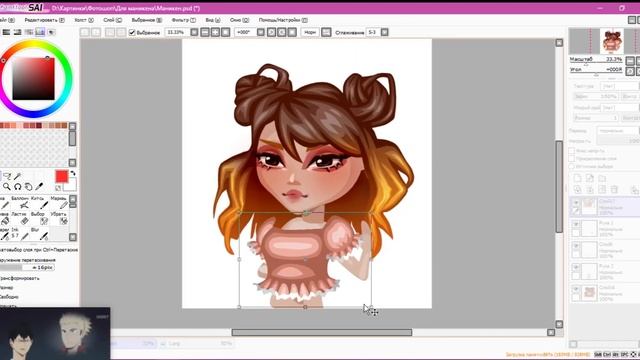Click the zoom out minus button
Image resolution: width=640 pixels, height=360 pixels.
pyautogui.click(x=205, y=32)
